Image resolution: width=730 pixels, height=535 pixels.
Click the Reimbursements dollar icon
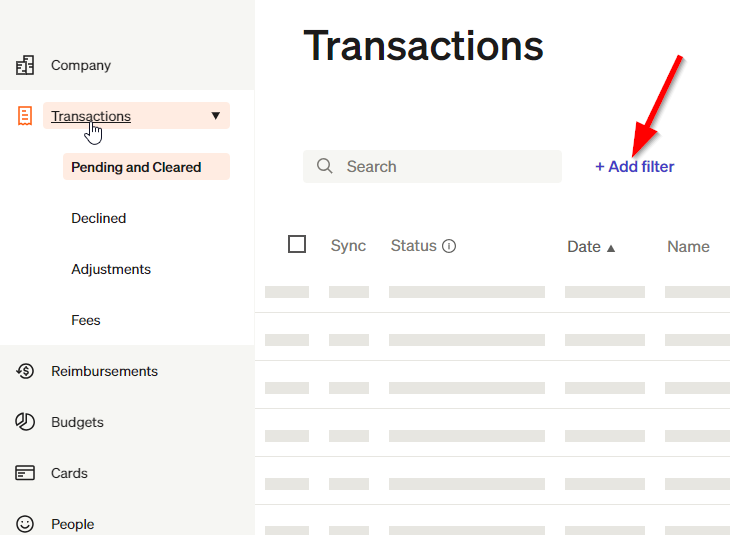(25, 371)
